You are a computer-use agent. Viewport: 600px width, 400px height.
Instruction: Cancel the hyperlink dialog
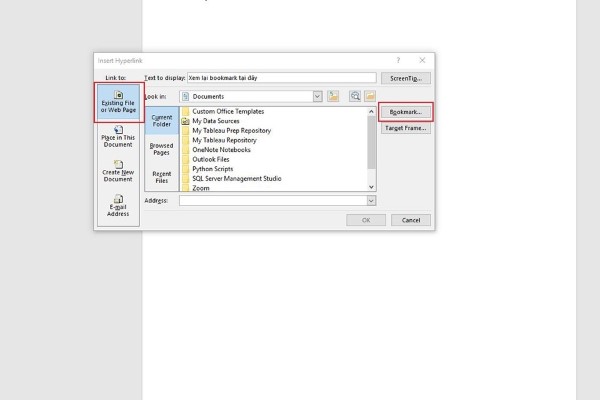pos(411,220)
